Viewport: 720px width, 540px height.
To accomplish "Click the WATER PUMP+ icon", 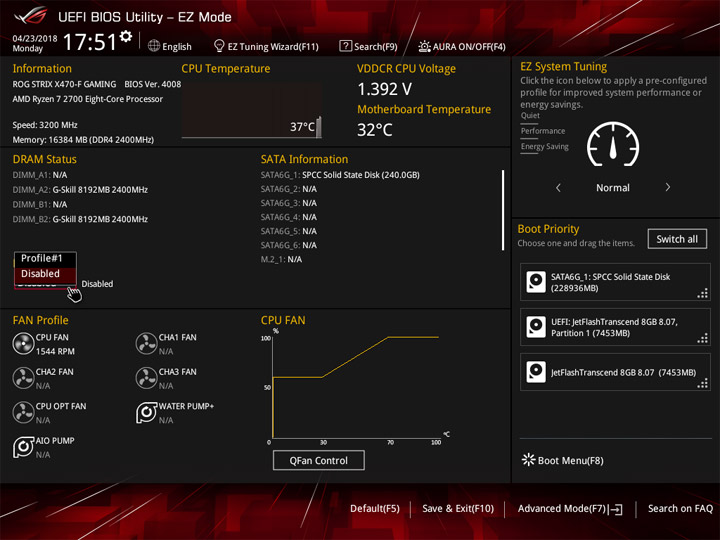I will (146, 412).
